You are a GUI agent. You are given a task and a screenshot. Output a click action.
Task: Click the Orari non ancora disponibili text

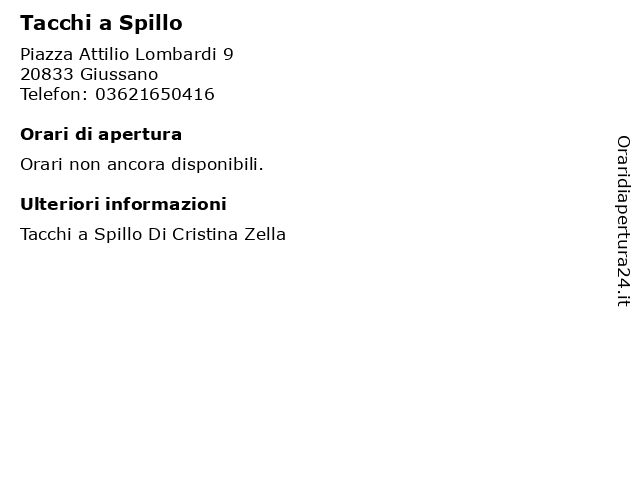[142, 164]
